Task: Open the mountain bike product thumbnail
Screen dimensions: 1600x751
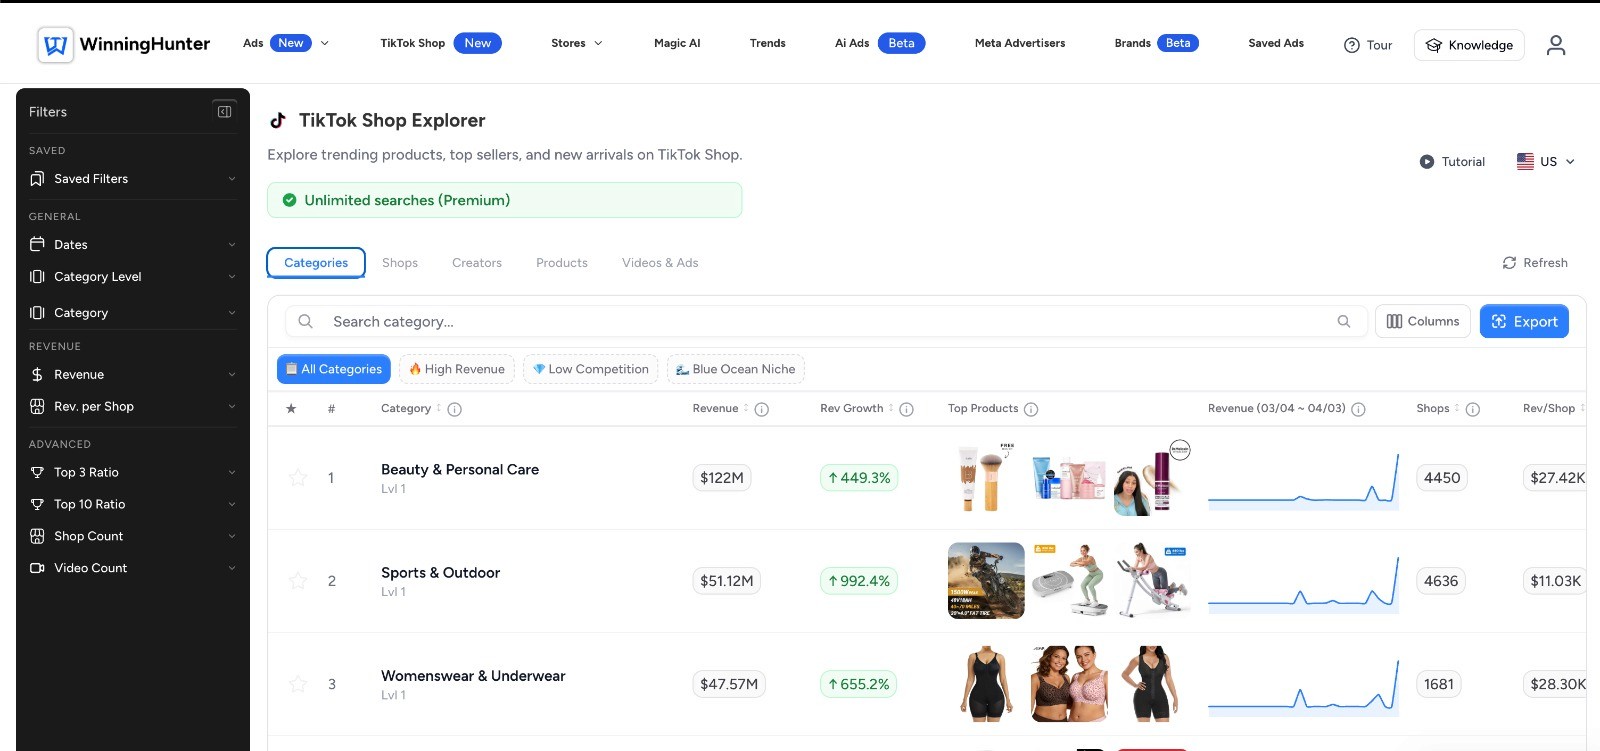Action: pos(986,581)
